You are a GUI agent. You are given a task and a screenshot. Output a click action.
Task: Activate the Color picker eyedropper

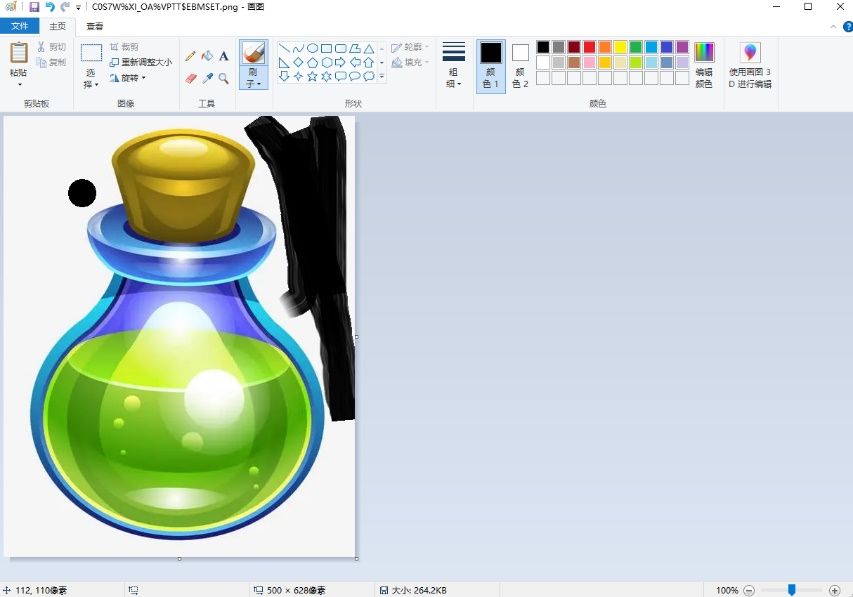pos(207,77)
